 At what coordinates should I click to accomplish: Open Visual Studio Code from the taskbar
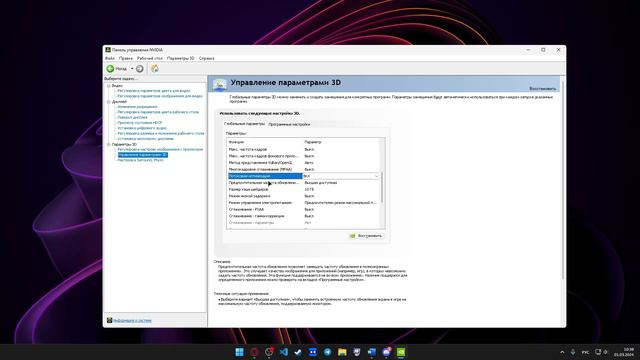click(284, 352)
